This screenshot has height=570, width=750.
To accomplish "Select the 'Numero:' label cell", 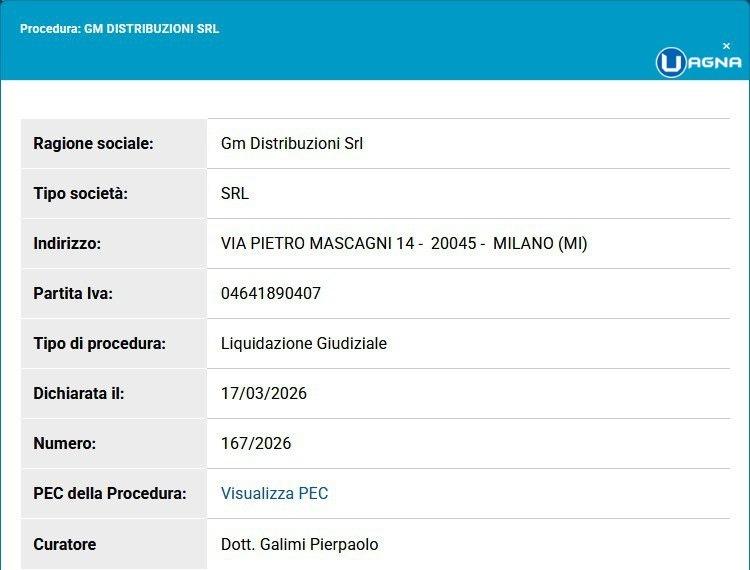I will (x=64, y=443).
